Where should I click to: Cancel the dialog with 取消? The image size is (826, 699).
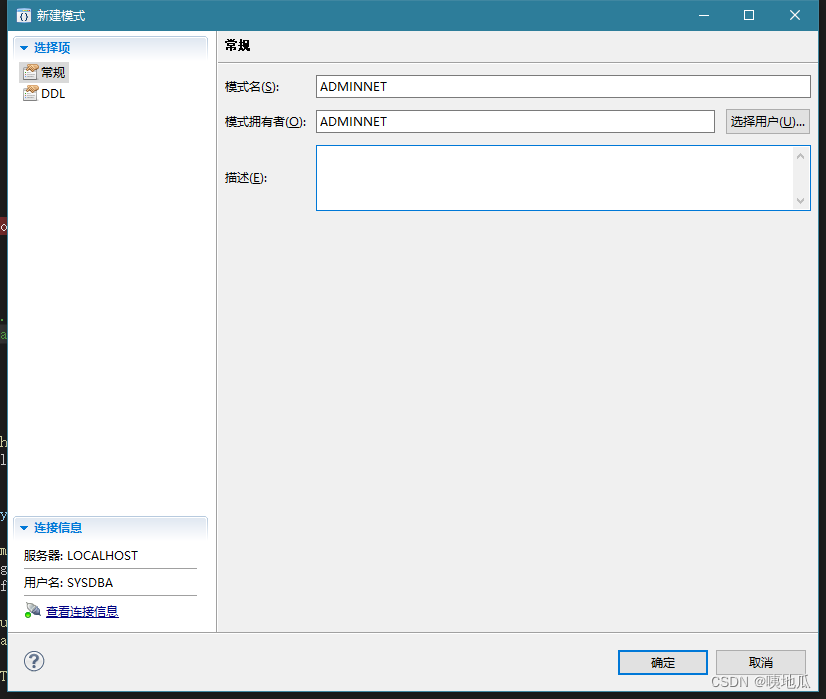[760, 662]
